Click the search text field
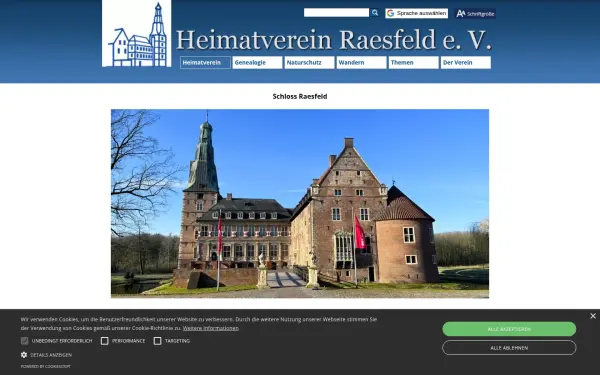Viewport: 600px width, 375px height. tap(336, 13)
